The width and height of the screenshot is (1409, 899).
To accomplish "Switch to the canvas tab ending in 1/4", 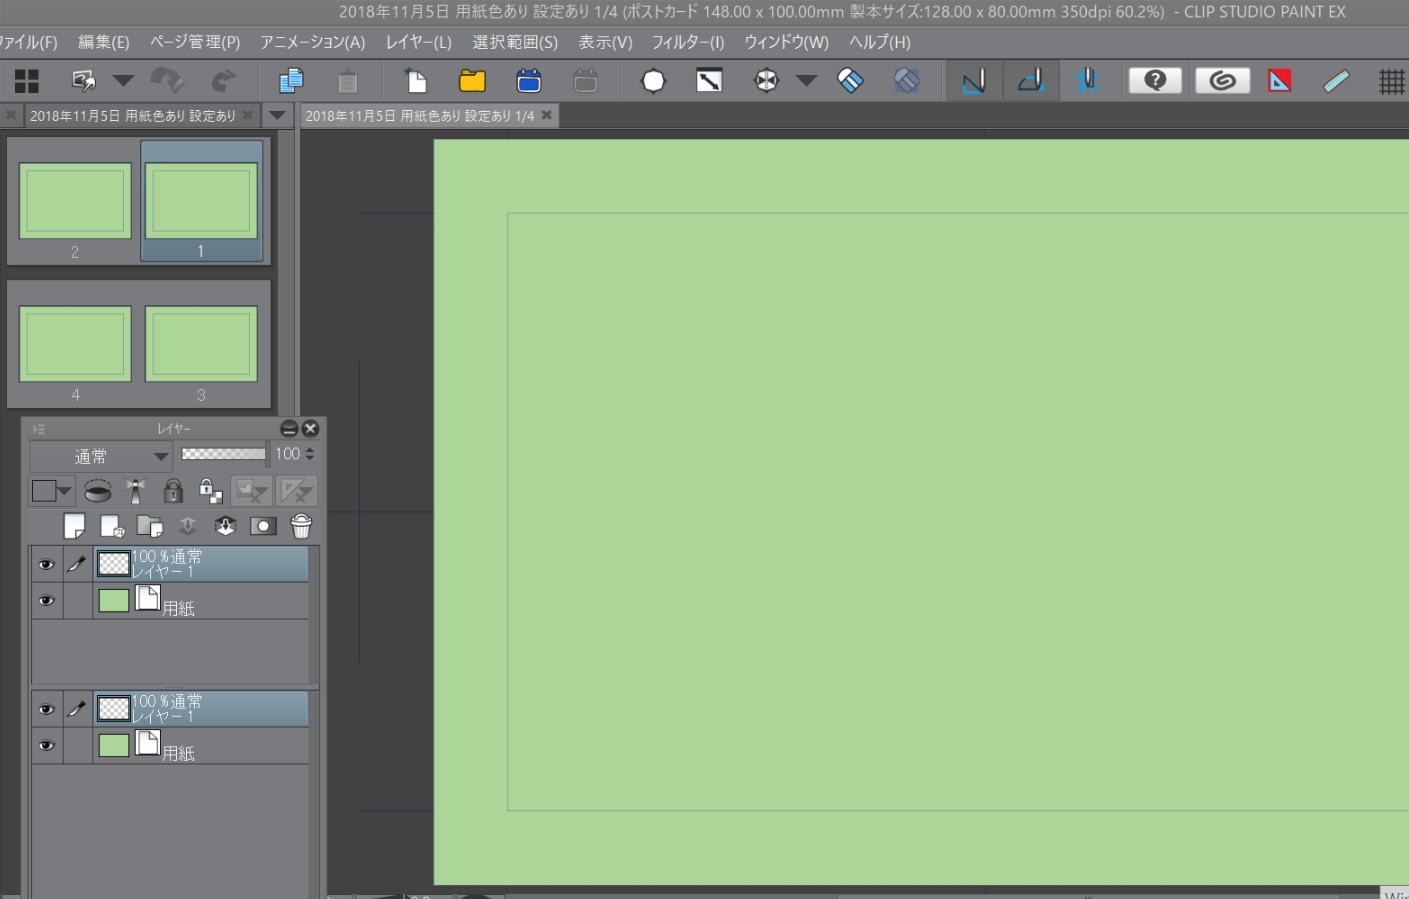I will [420, 116].
